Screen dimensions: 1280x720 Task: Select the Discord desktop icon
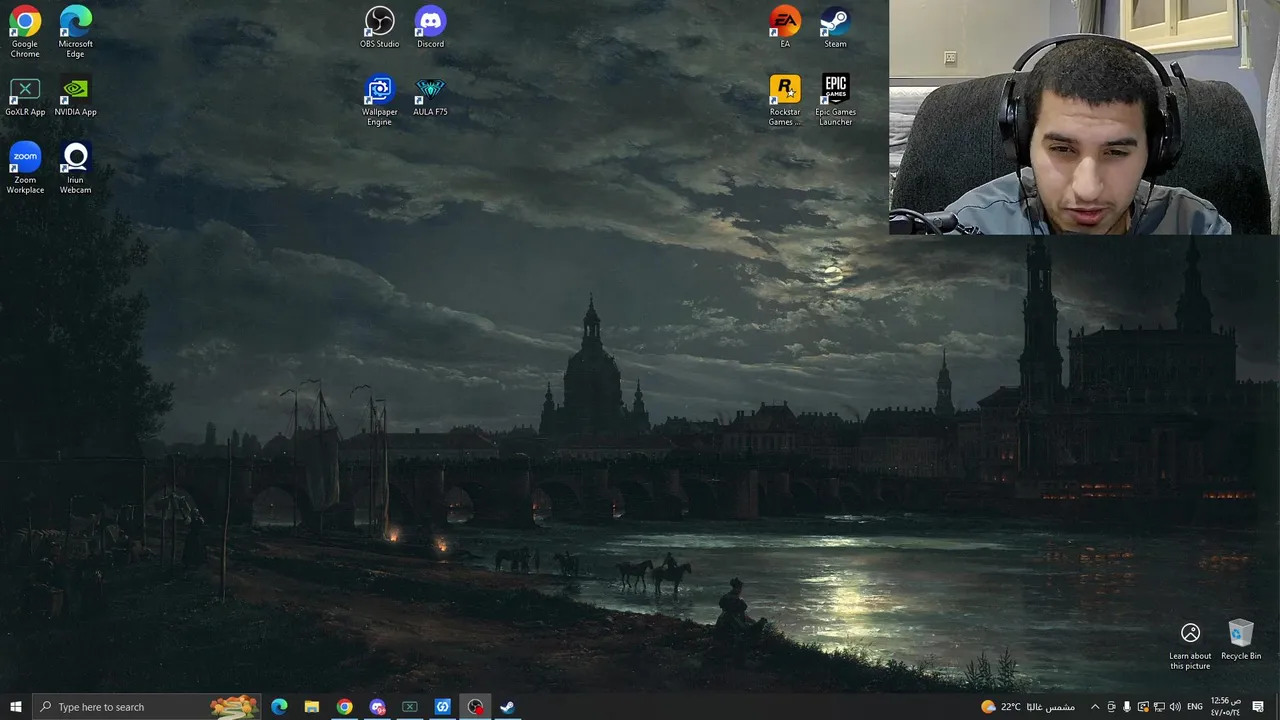point(430,27)
